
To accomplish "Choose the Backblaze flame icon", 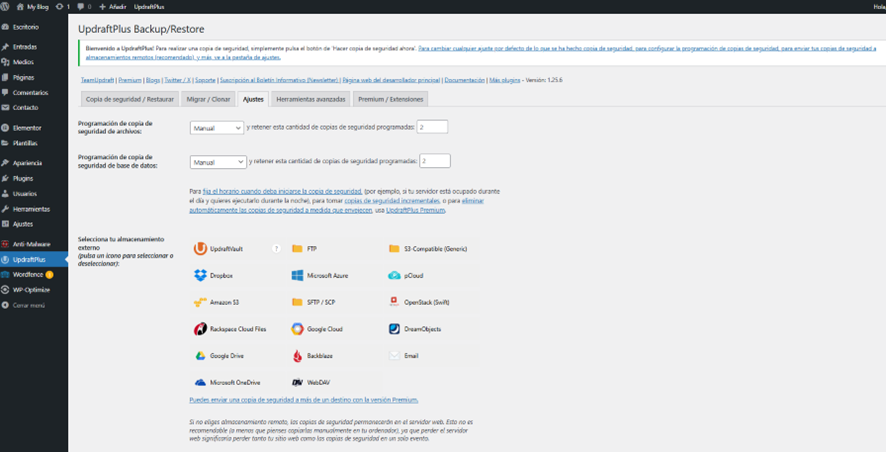I will [x=297, y=355].
